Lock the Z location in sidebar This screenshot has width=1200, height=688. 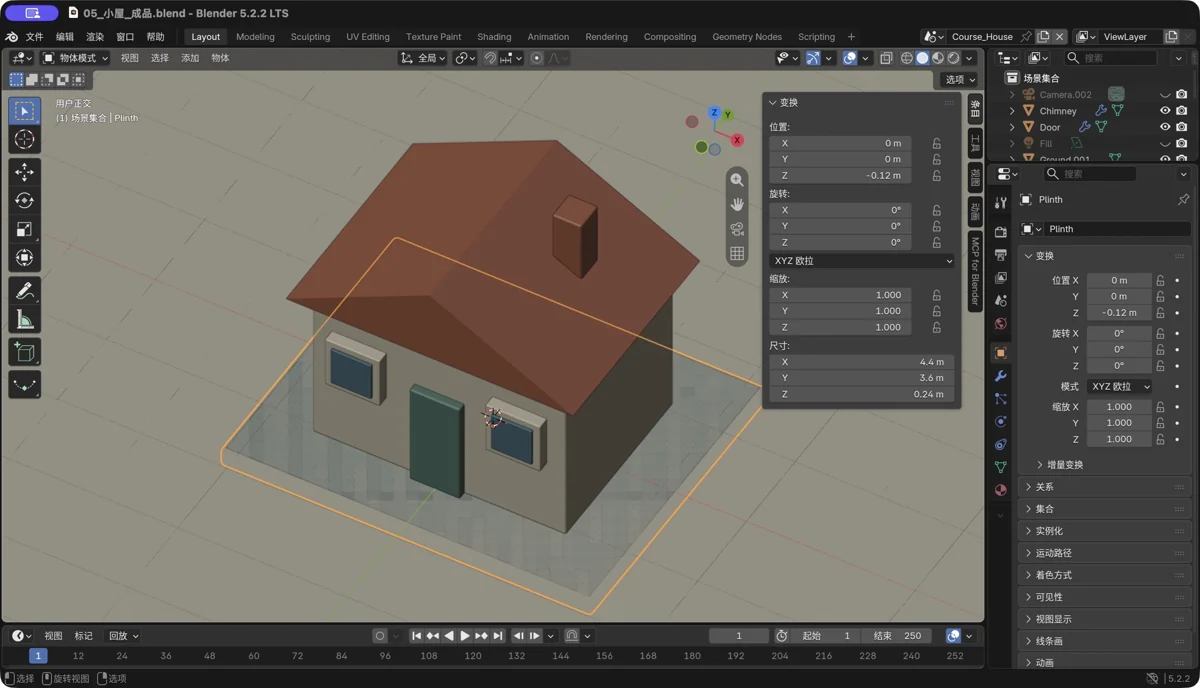tap(937, 175)
